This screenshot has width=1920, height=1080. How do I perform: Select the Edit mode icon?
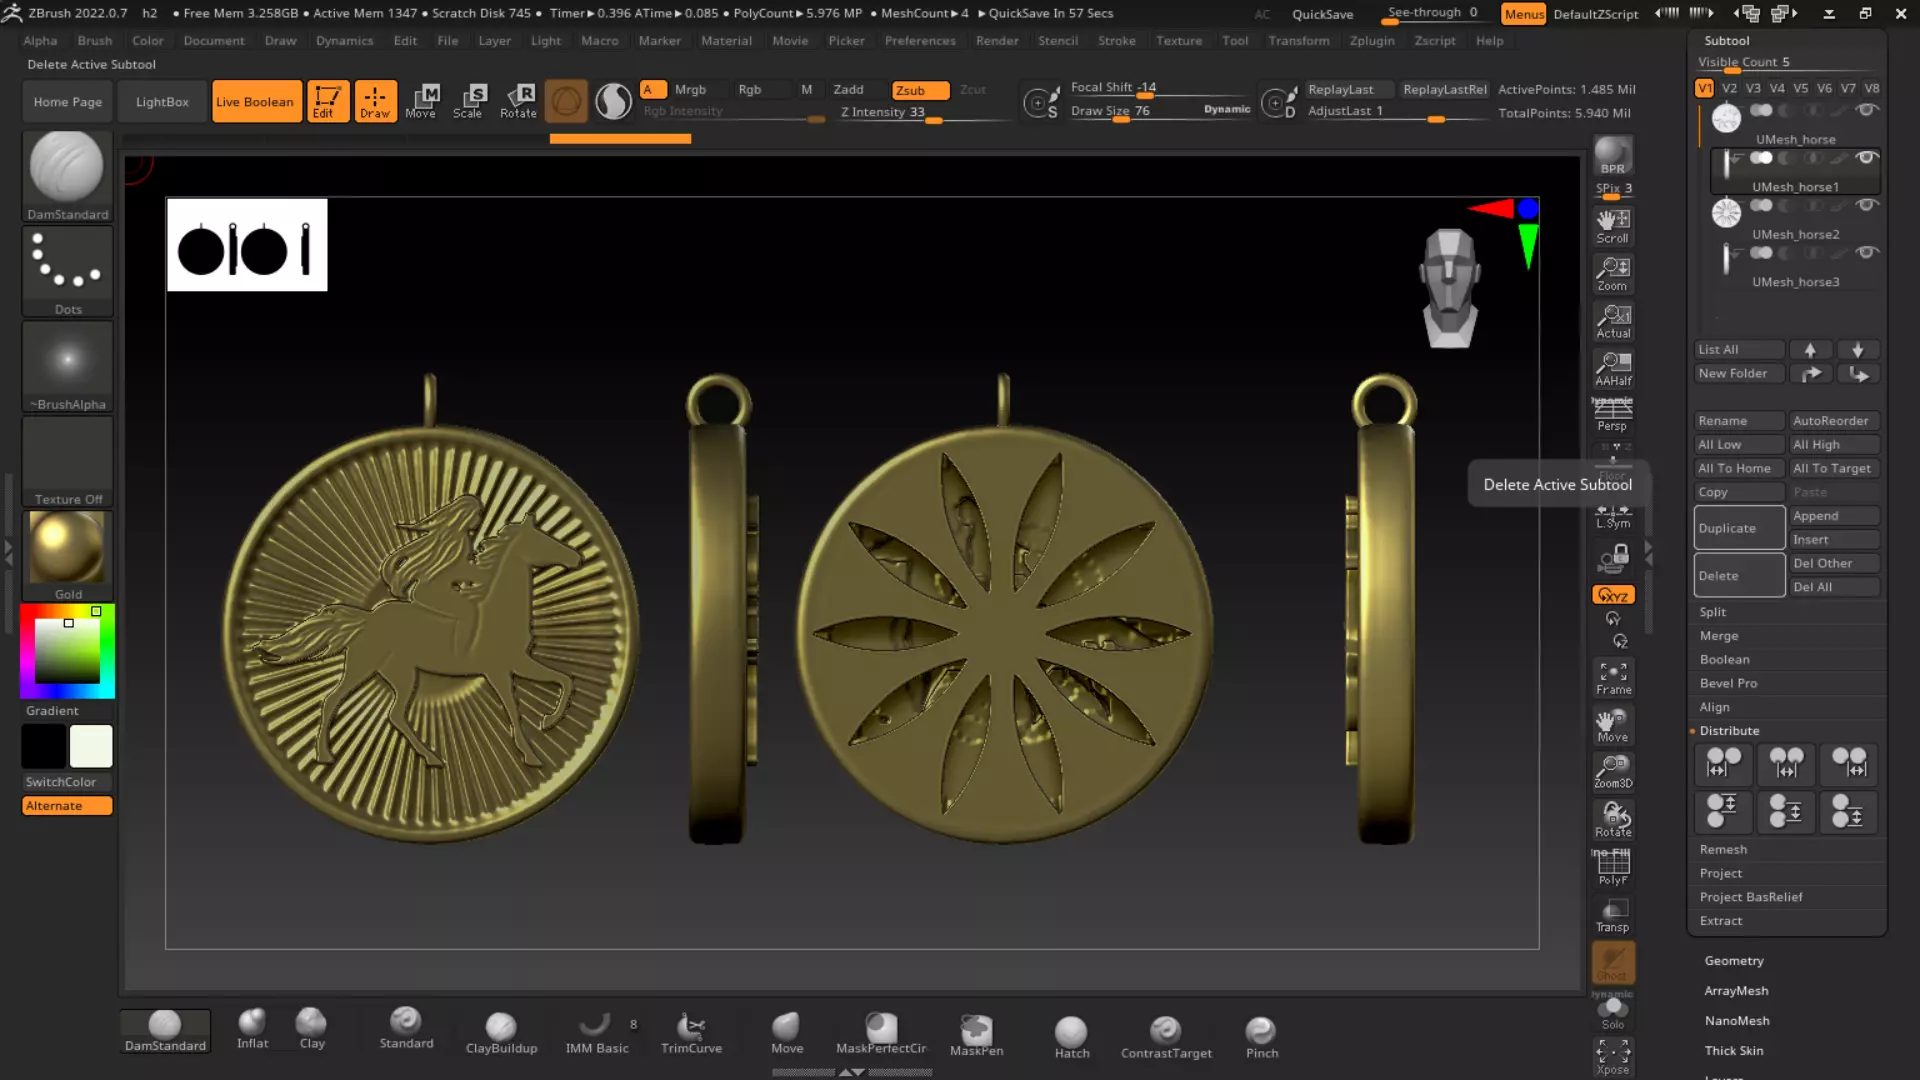pyautogui.click(x=327, y=101)
